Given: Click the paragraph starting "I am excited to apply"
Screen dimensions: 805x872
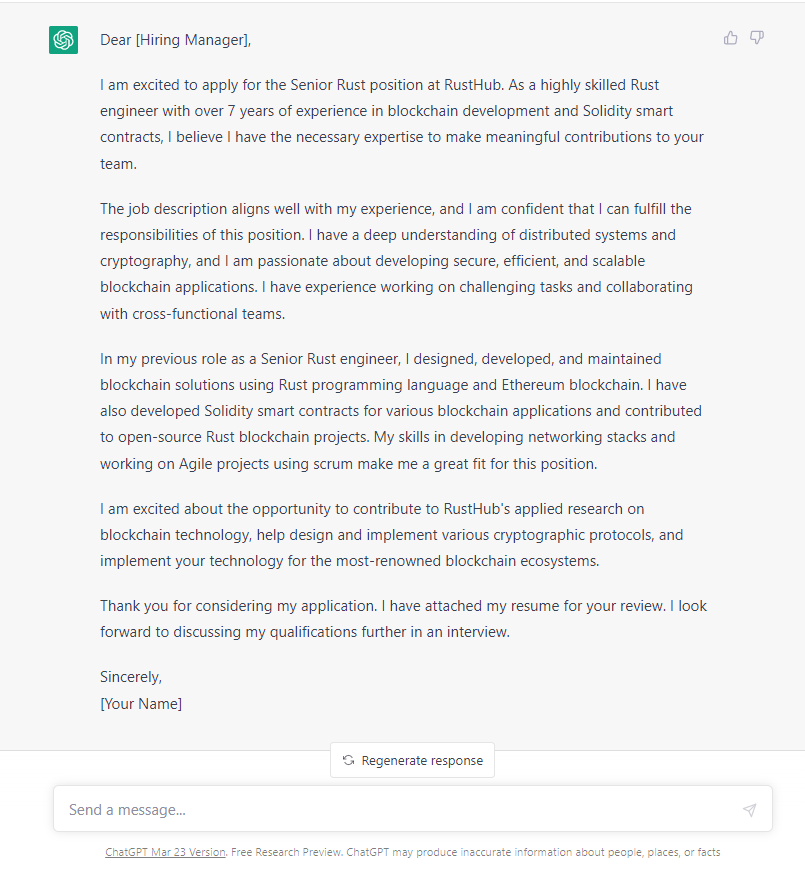Looking at the screenshot, I should (x=400, y=124).
